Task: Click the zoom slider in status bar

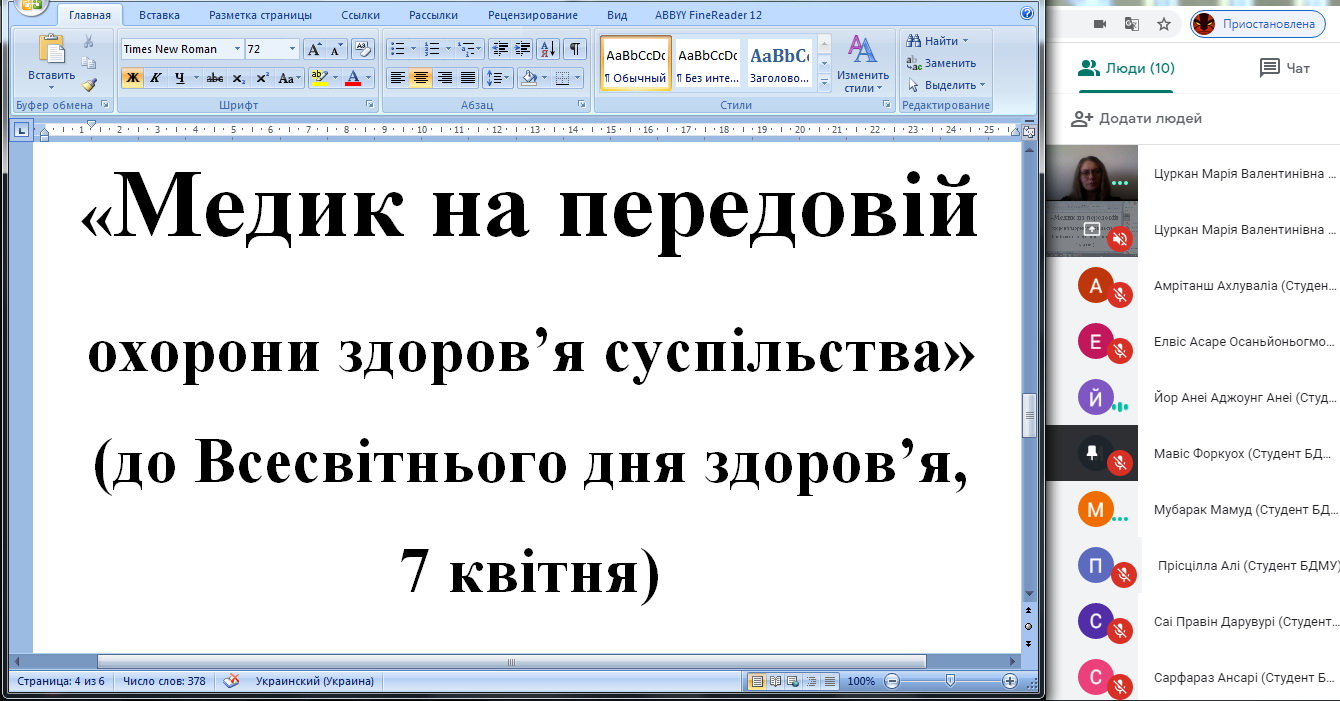Action: 950,681
